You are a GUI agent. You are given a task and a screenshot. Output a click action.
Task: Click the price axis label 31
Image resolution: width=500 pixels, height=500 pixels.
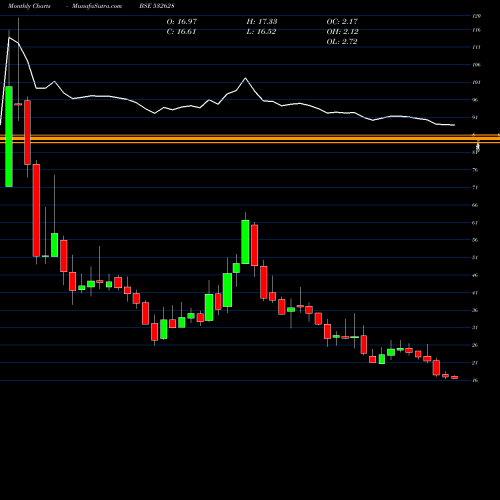pos(476,328)
